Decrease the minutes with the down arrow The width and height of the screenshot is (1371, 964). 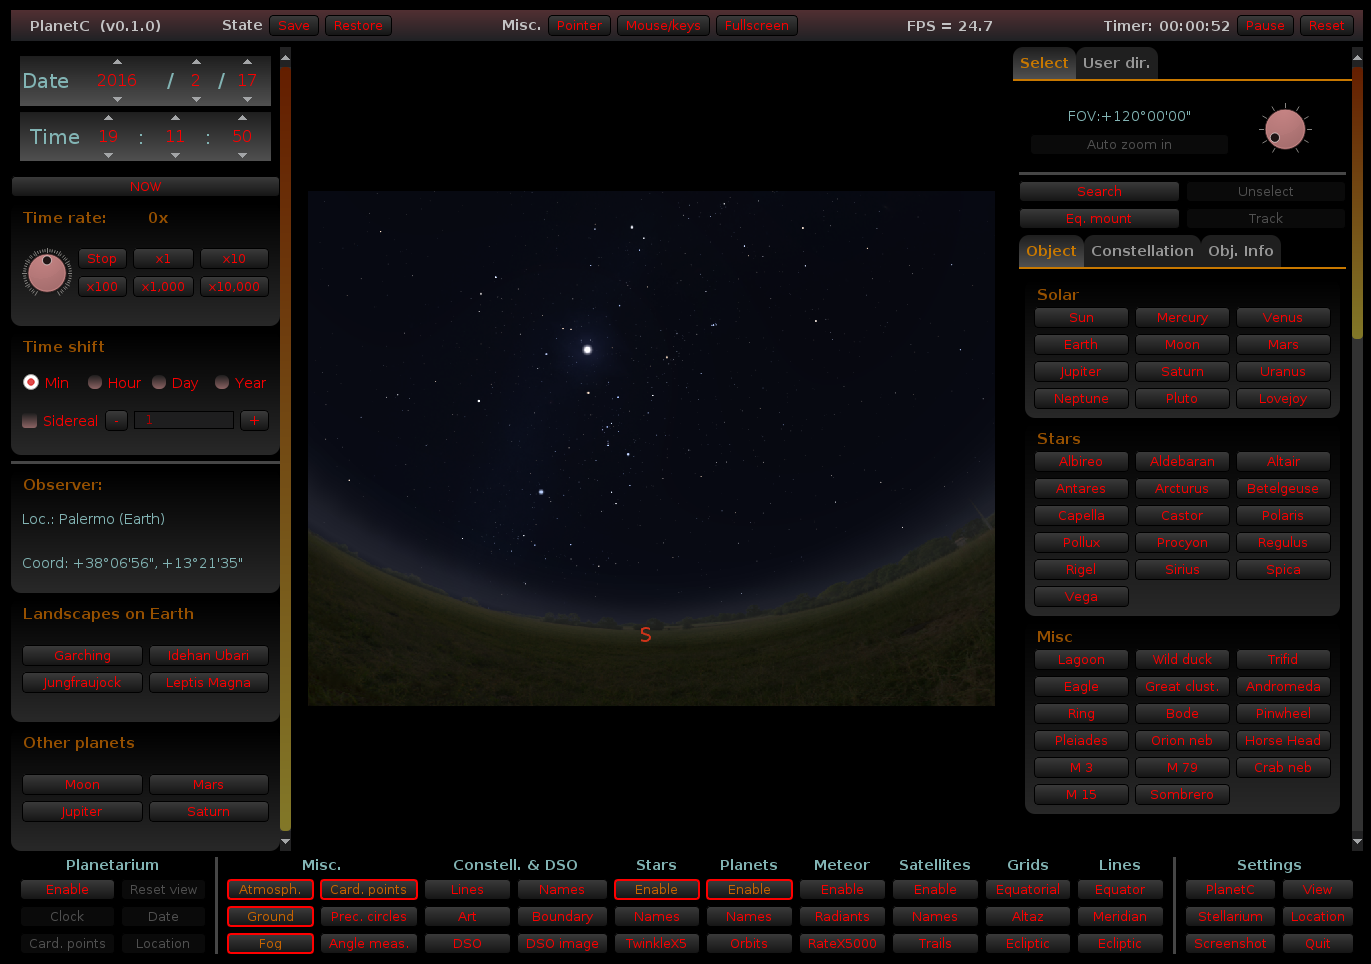(175, 155)
